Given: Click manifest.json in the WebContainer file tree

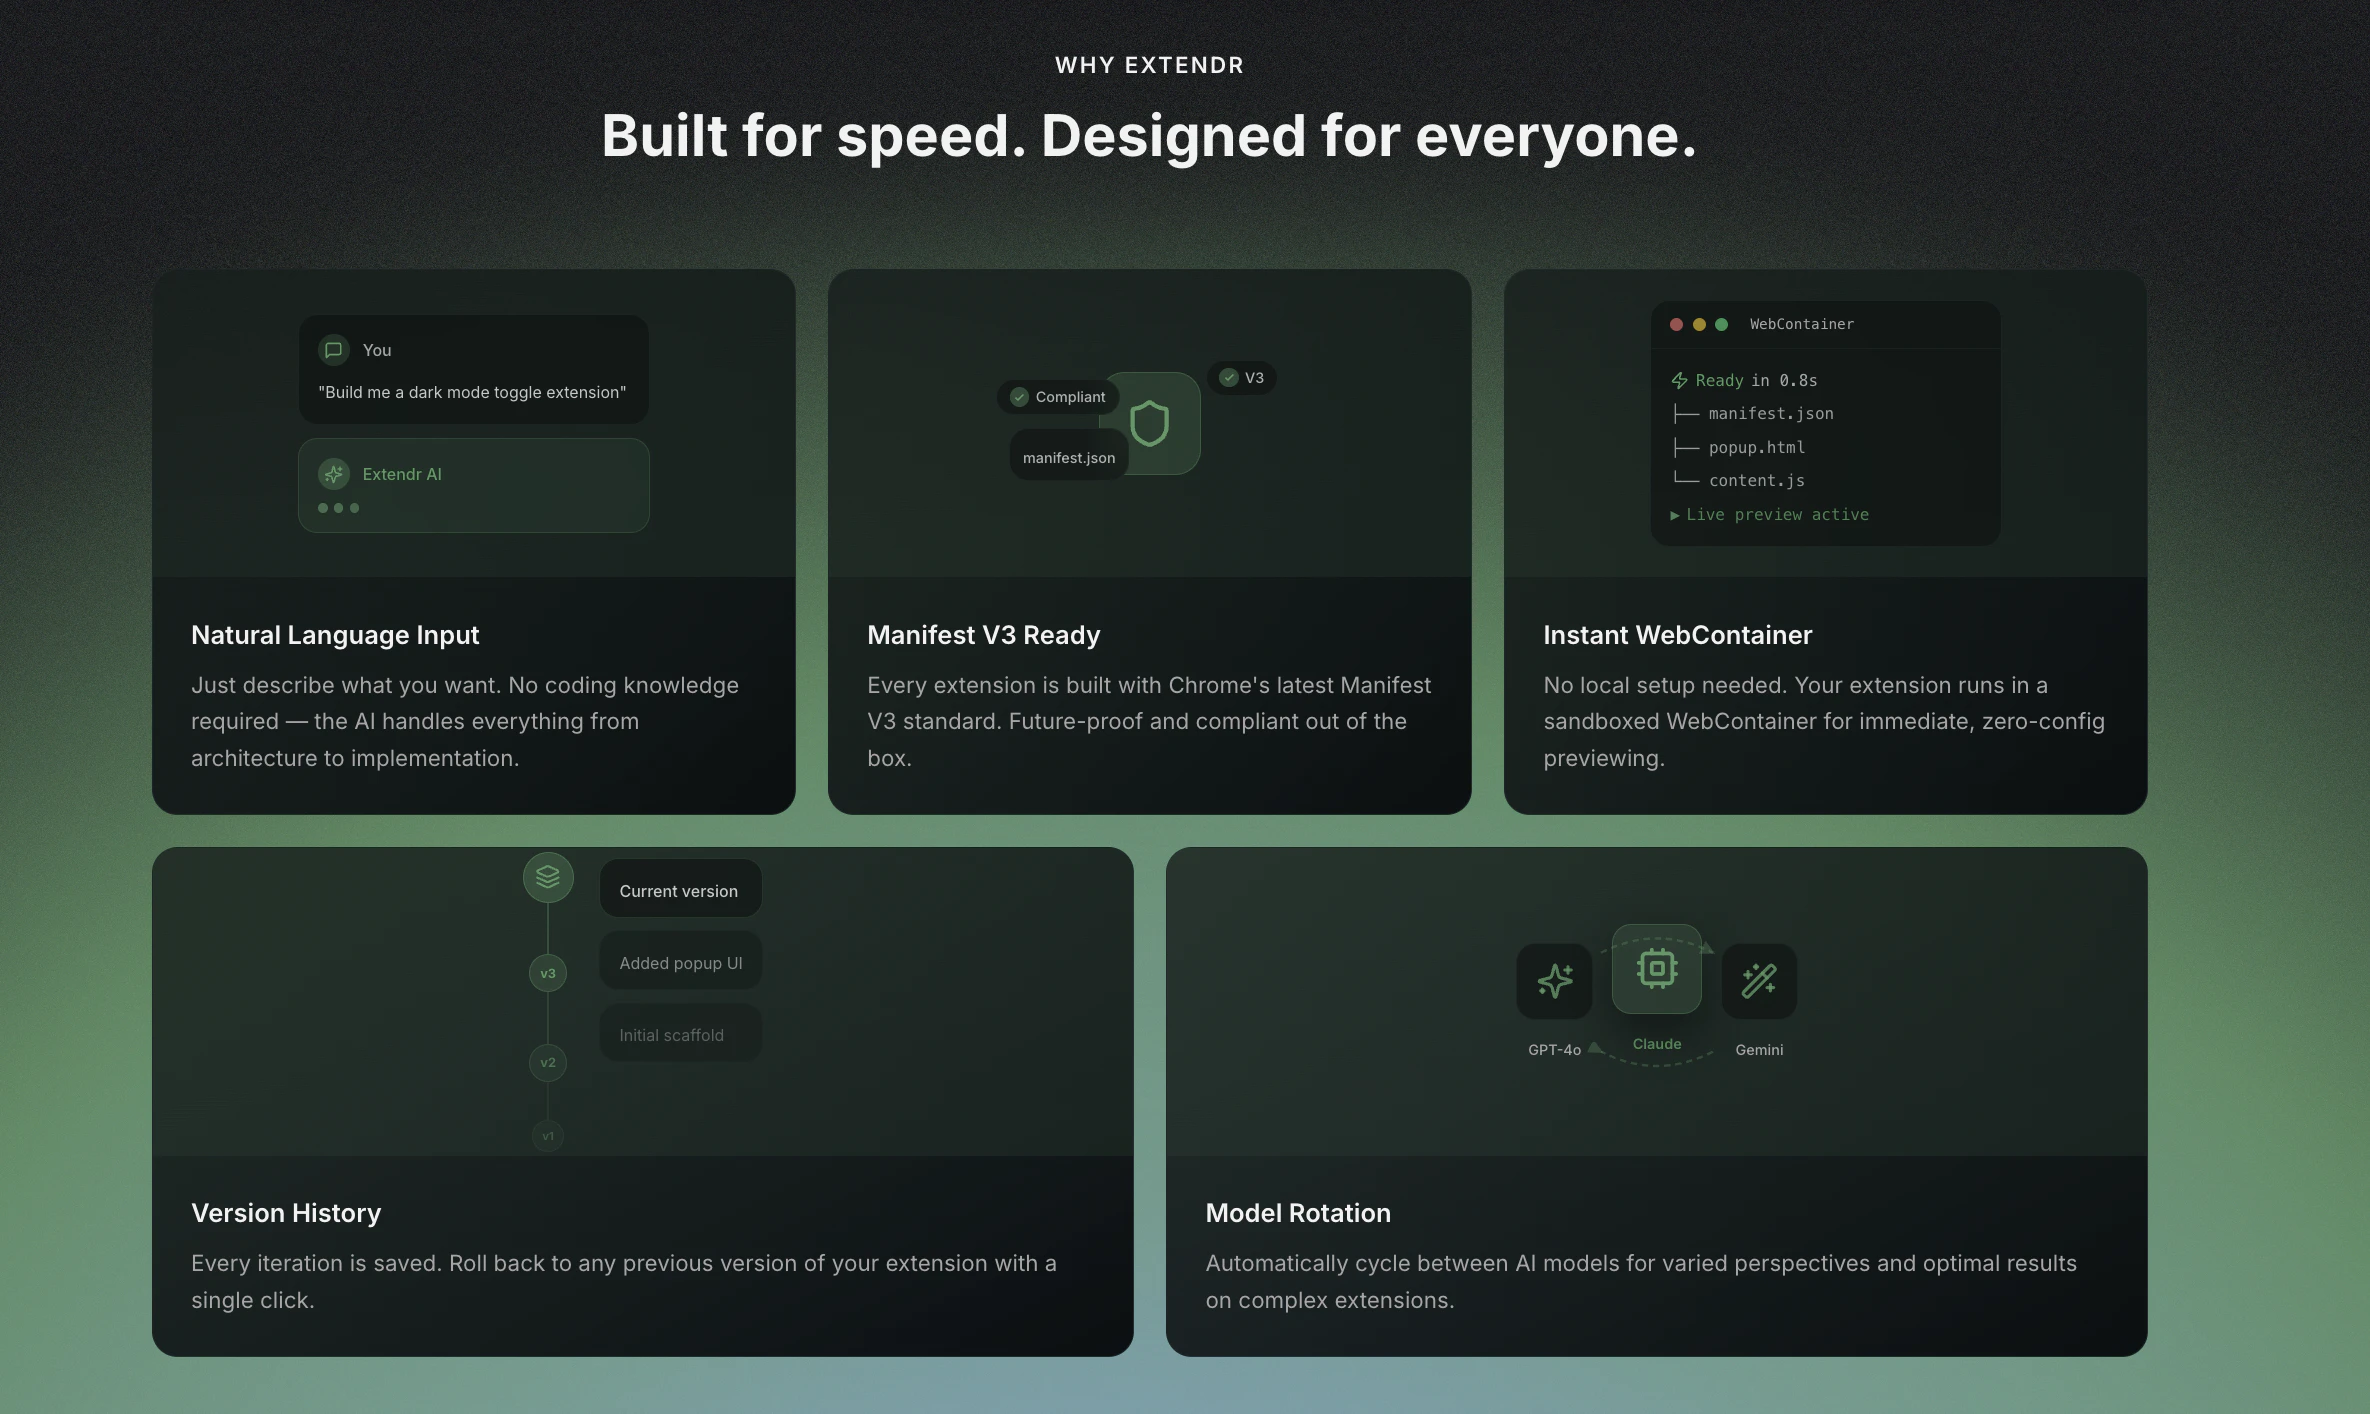Looking at the screenshot, I should click(1770, 413).
